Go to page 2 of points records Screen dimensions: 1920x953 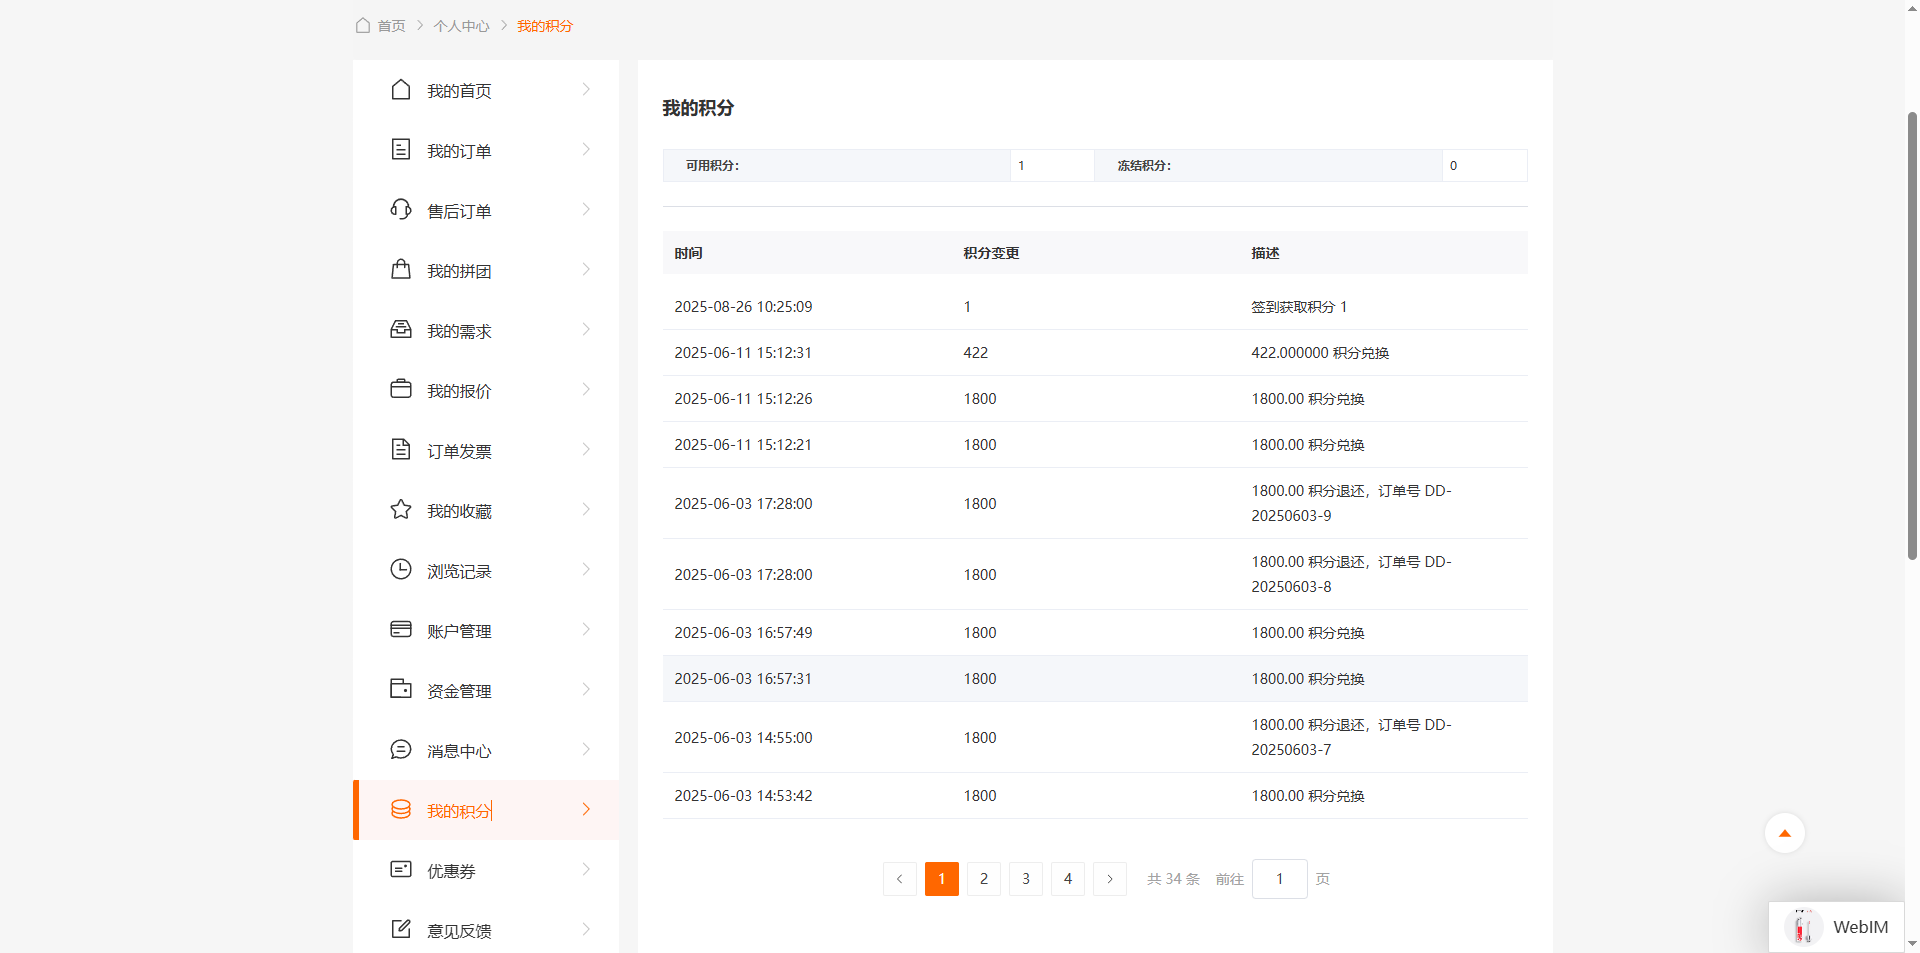pyautogui.click(x=983, y=879)
